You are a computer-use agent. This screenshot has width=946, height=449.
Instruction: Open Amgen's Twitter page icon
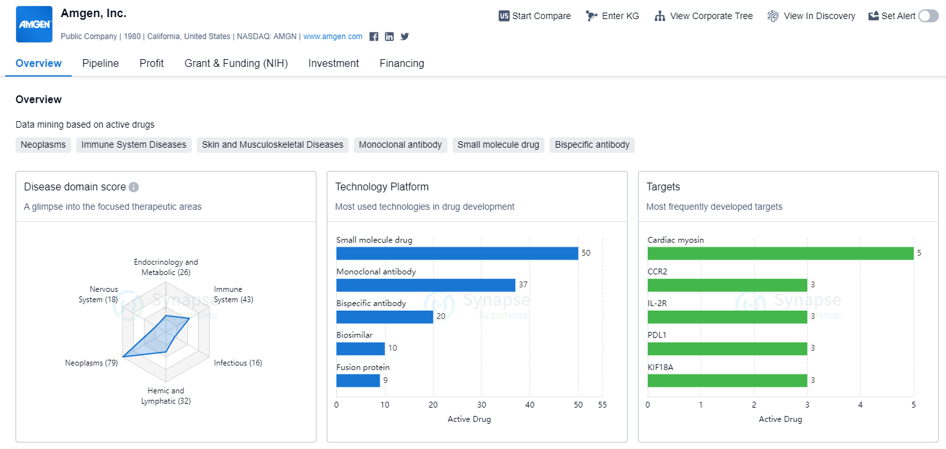pyautogui.click(x=405, y=36)
